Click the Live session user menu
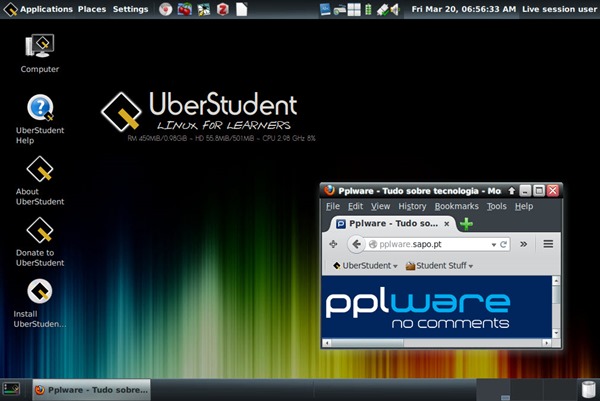 559,9
